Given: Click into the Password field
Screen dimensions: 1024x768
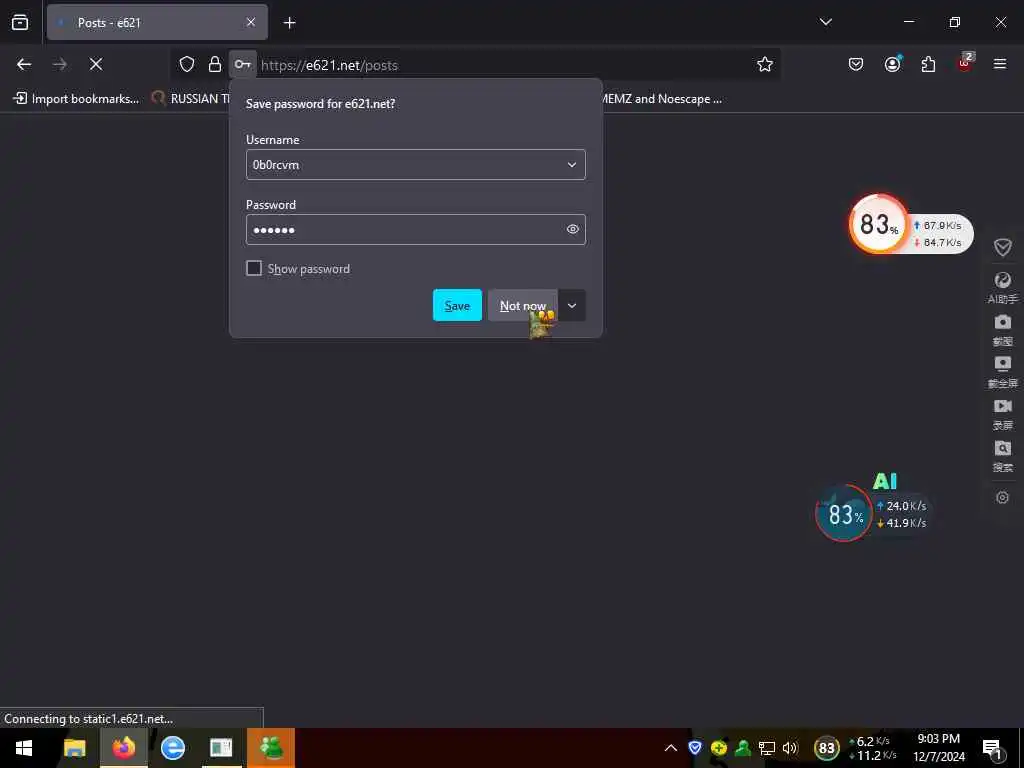Looking at the screenshot, I should click(415, 229).
